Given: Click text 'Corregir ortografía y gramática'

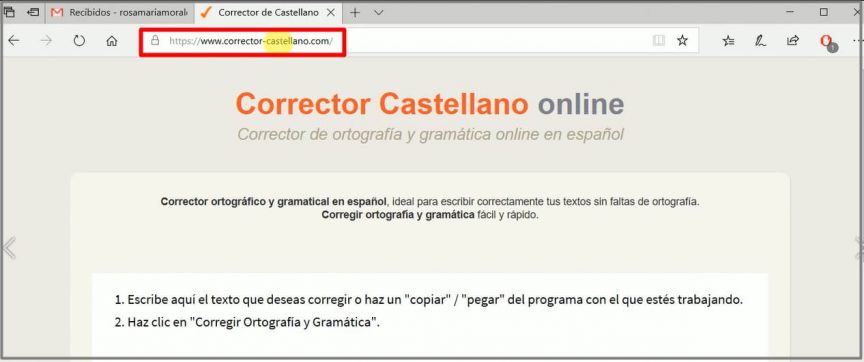Looking at the screenshot, I should point(397,215).
